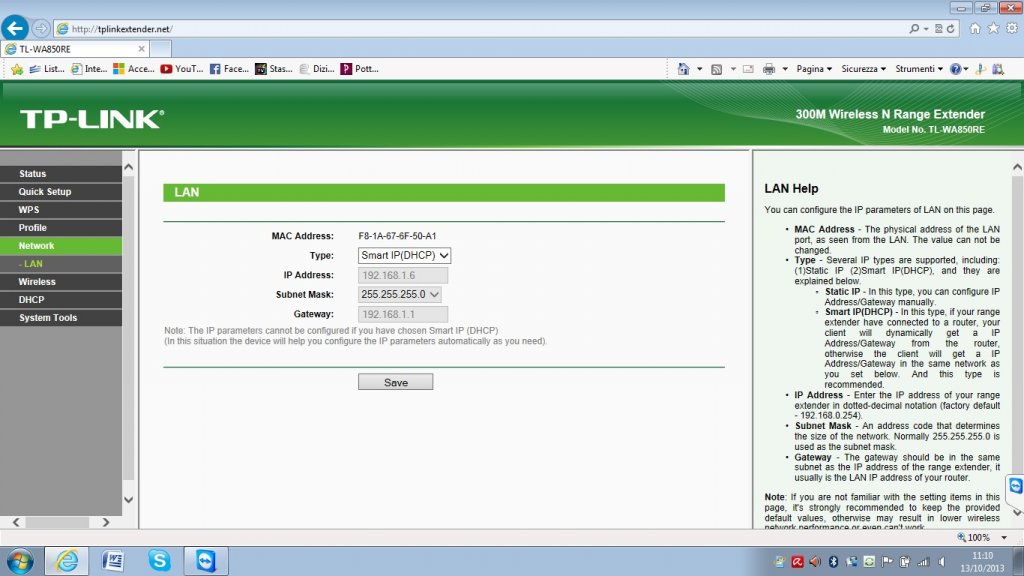
Task: Click the 100% zoom level button
Action: [974, 537]
